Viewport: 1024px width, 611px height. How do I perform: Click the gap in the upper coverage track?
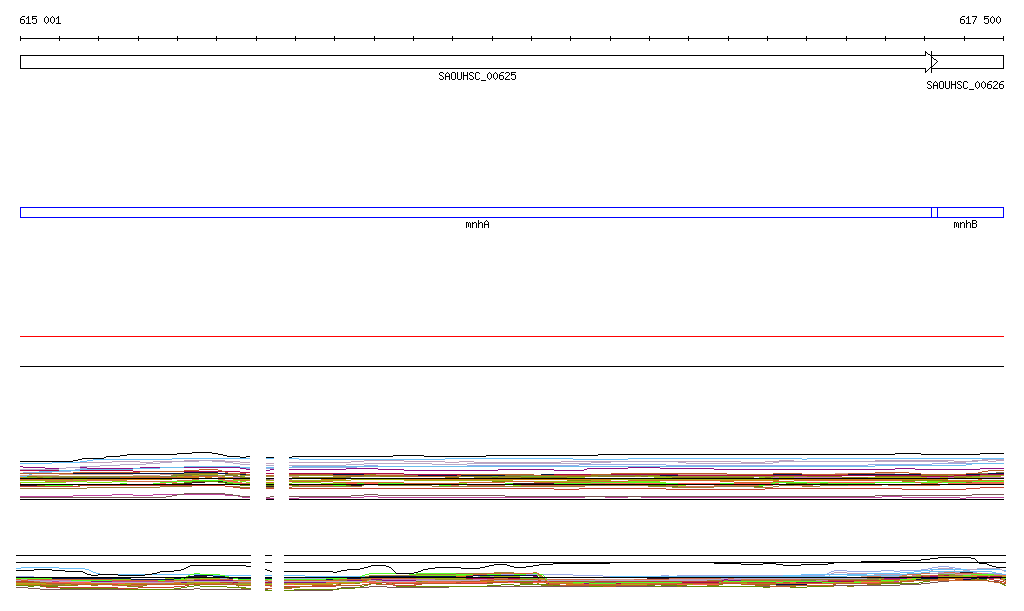coord(270,478)
